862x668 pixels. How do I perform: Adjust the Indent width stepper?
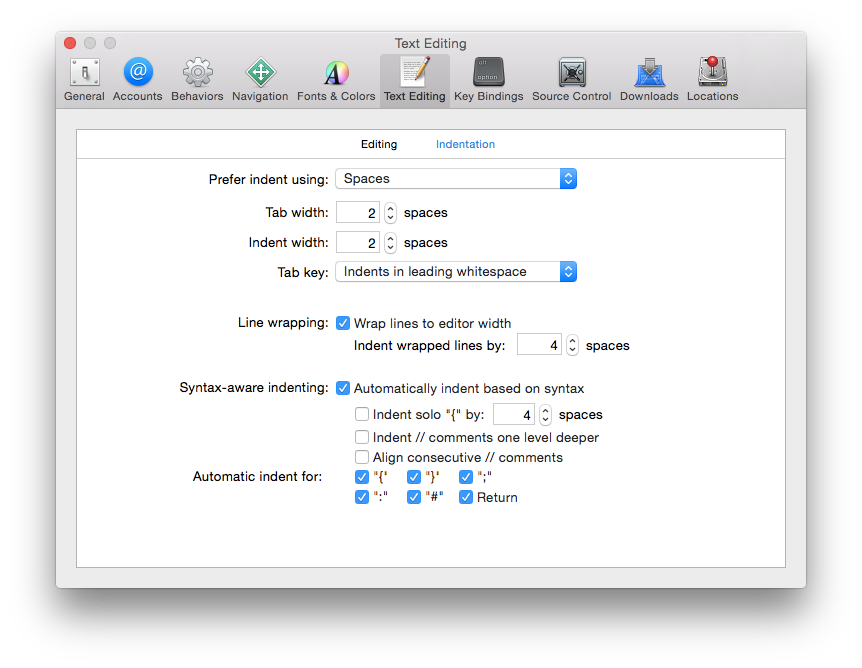tap(390, 242)
